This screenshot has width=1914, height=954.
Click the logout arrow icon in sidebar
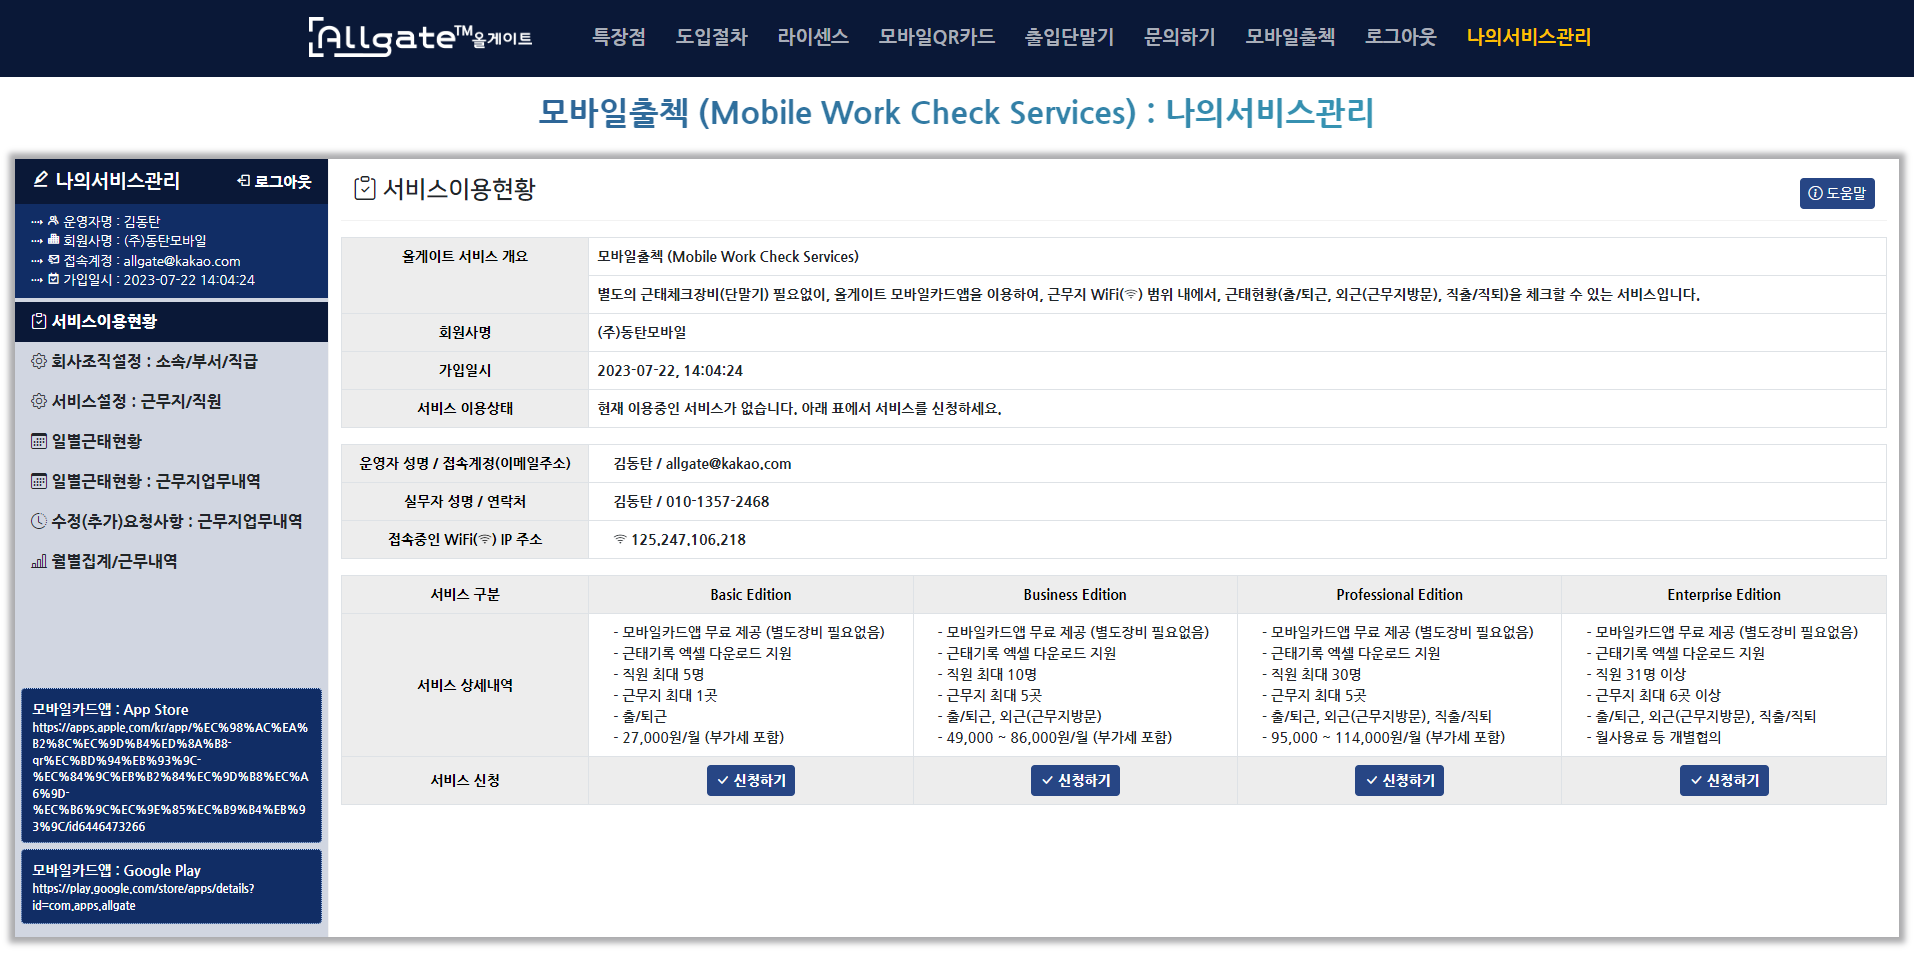pyautogui.click(x=243, y=181)
